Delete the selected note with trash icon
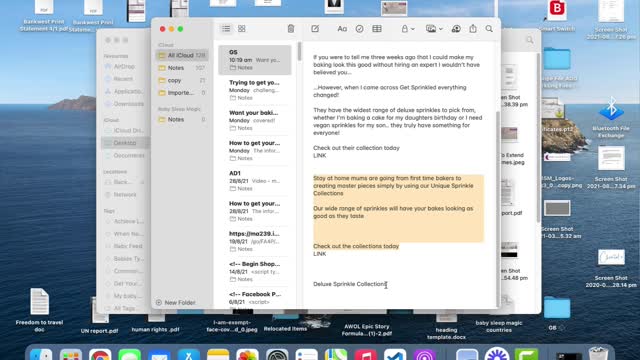 coord(291,29)
